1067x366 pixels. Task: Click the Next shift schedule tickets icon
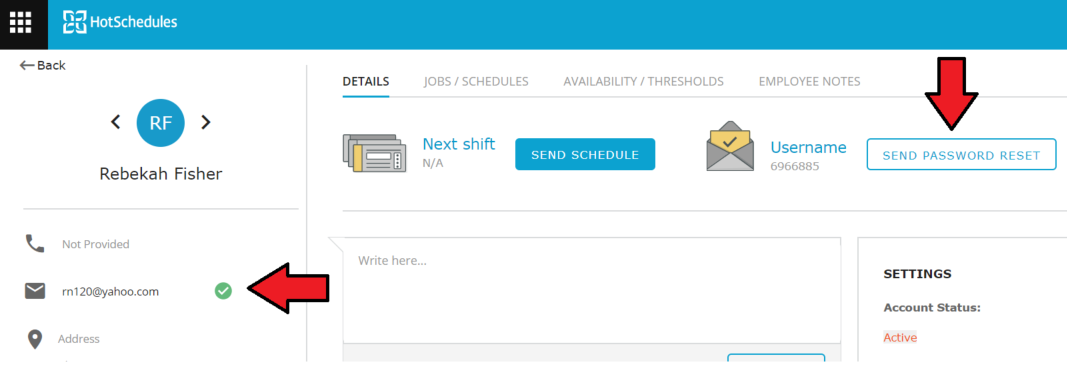pyautogui.click(x=374, y=153)
